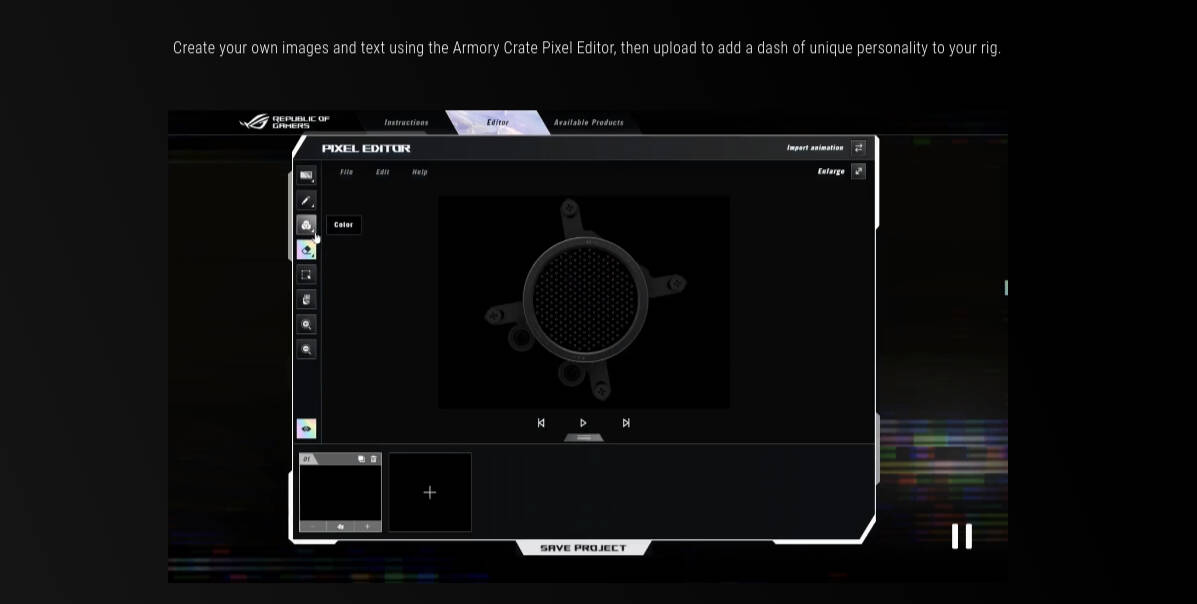This screenshot has height=604, width=1197.
Task: Jump to the next frame
Action: tap(626, 423)
